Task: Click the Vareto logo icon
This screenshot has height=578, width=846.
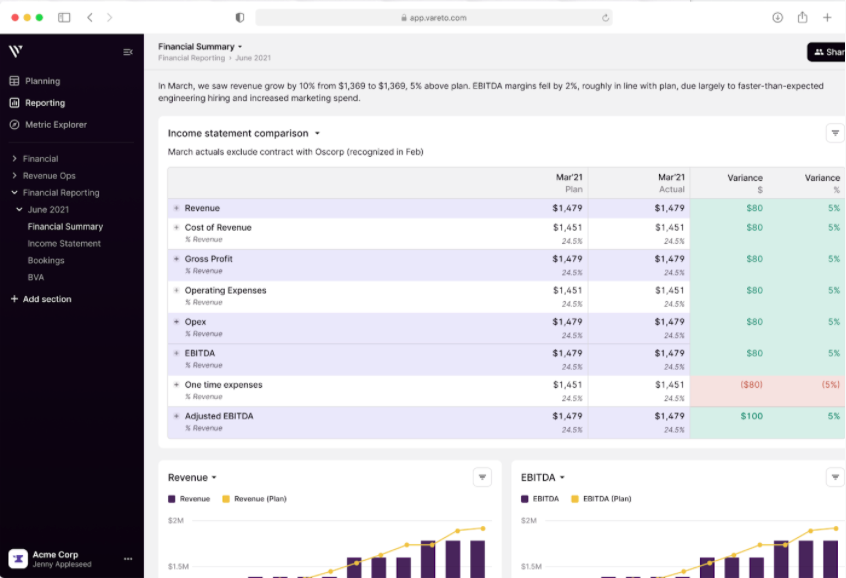Action: [x=15, y=51]
